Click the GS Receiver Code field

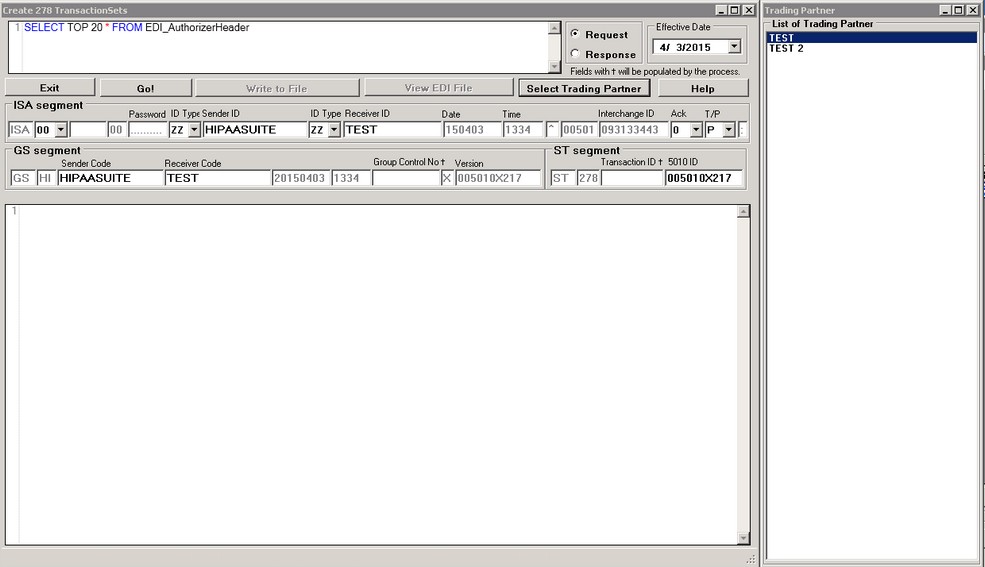[x=216, y=178]
